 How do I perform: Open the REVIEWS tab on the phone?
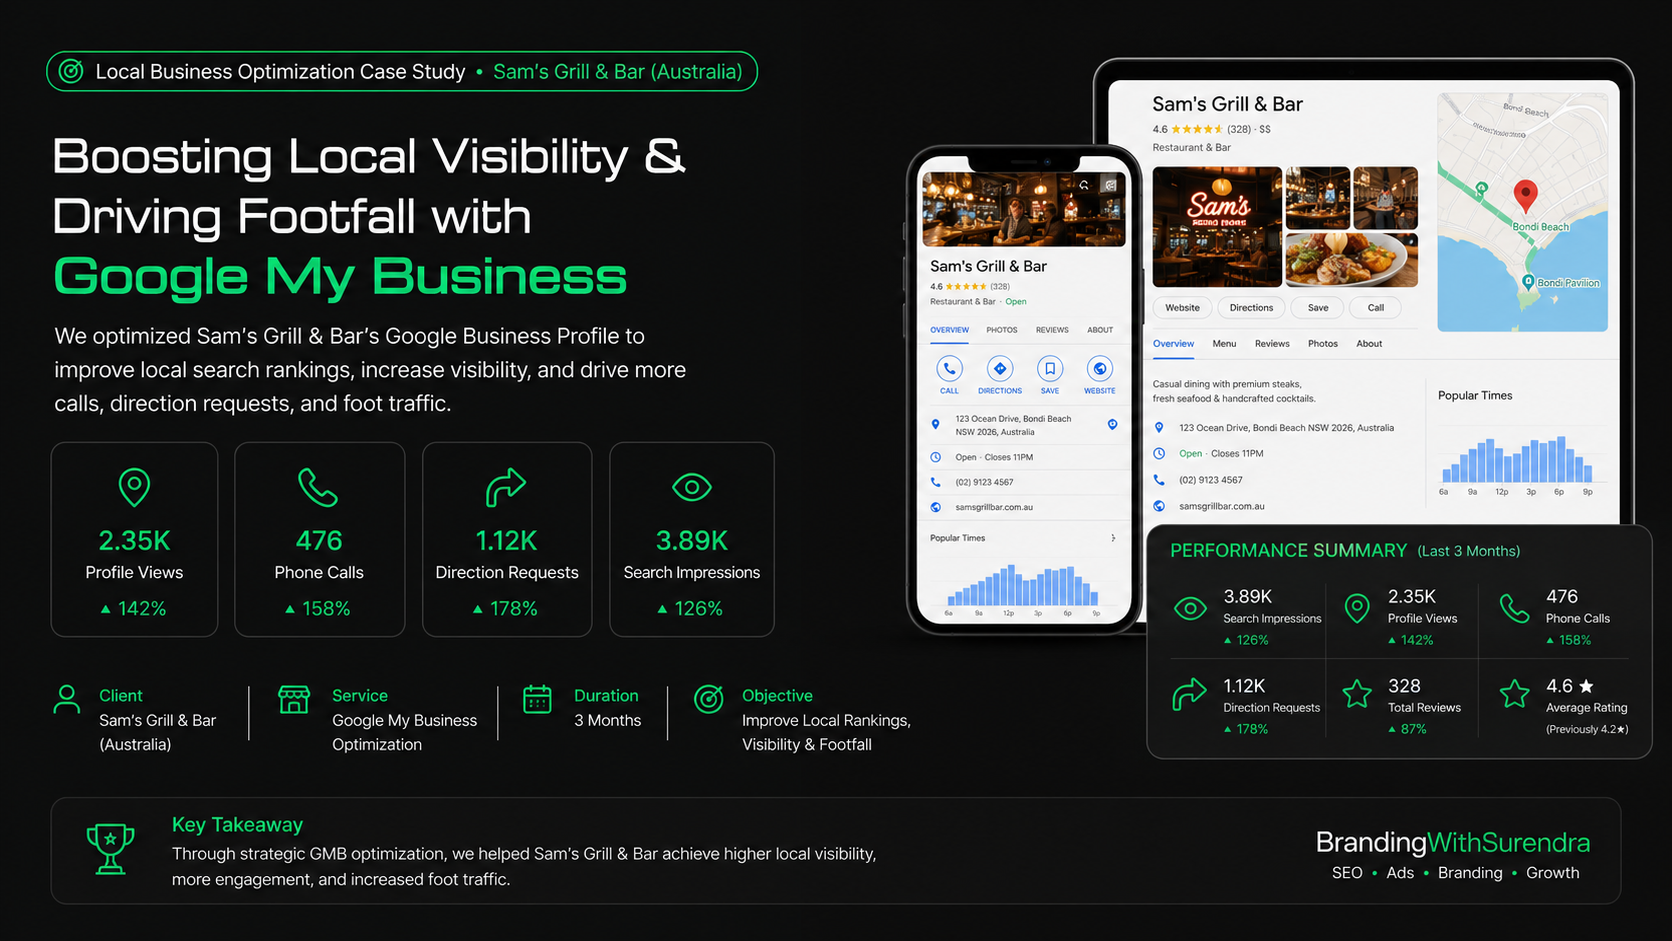[x=1052, y=330]
